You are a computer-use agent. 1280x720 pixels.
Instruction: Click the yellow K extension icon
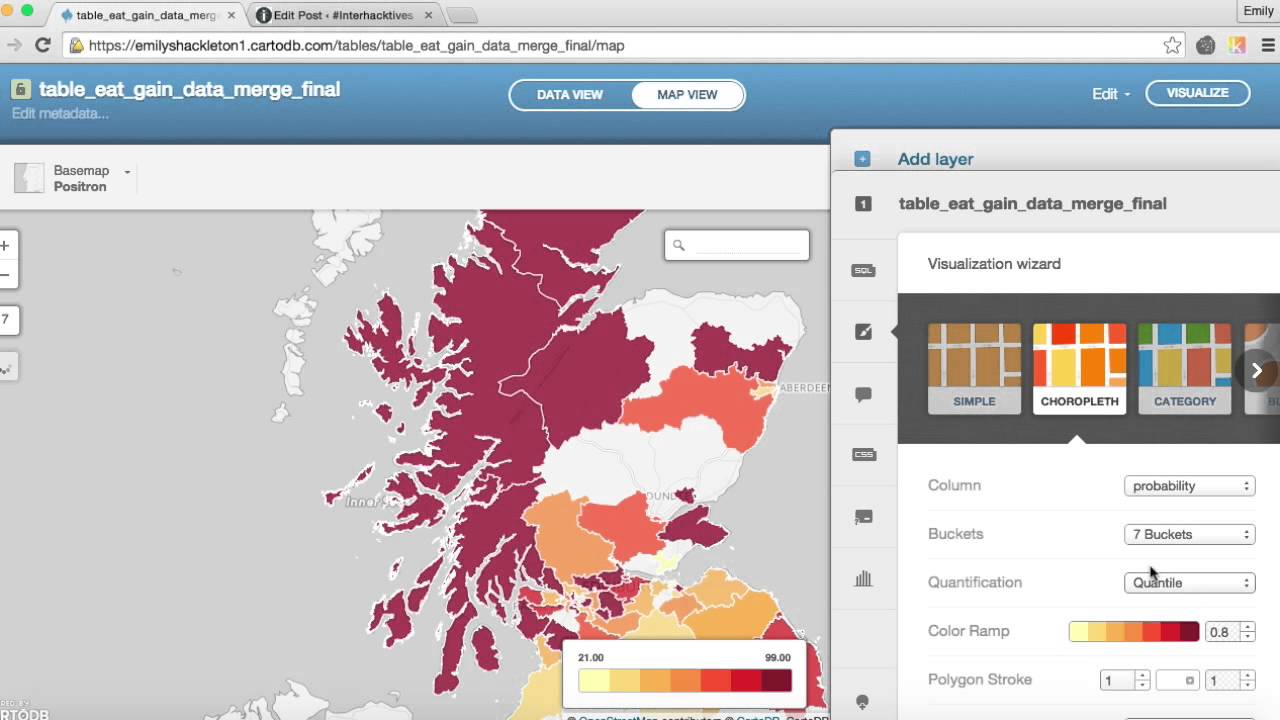[1238, 45]
